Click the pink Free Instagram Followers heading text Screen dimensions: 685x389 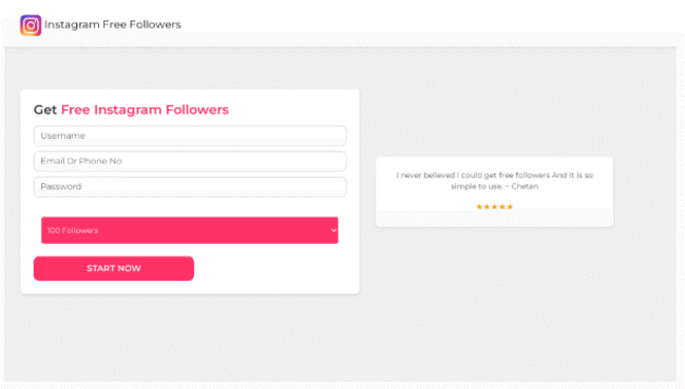click(145, 110)
